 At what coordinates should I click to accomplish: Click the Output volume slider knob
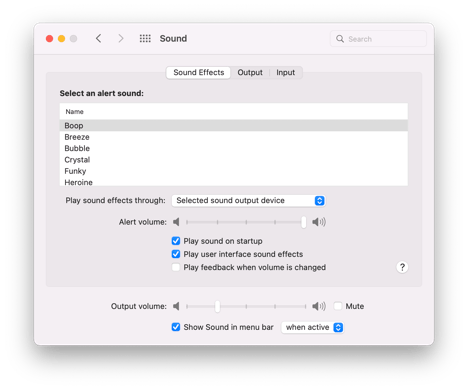(x=217, y=306)
